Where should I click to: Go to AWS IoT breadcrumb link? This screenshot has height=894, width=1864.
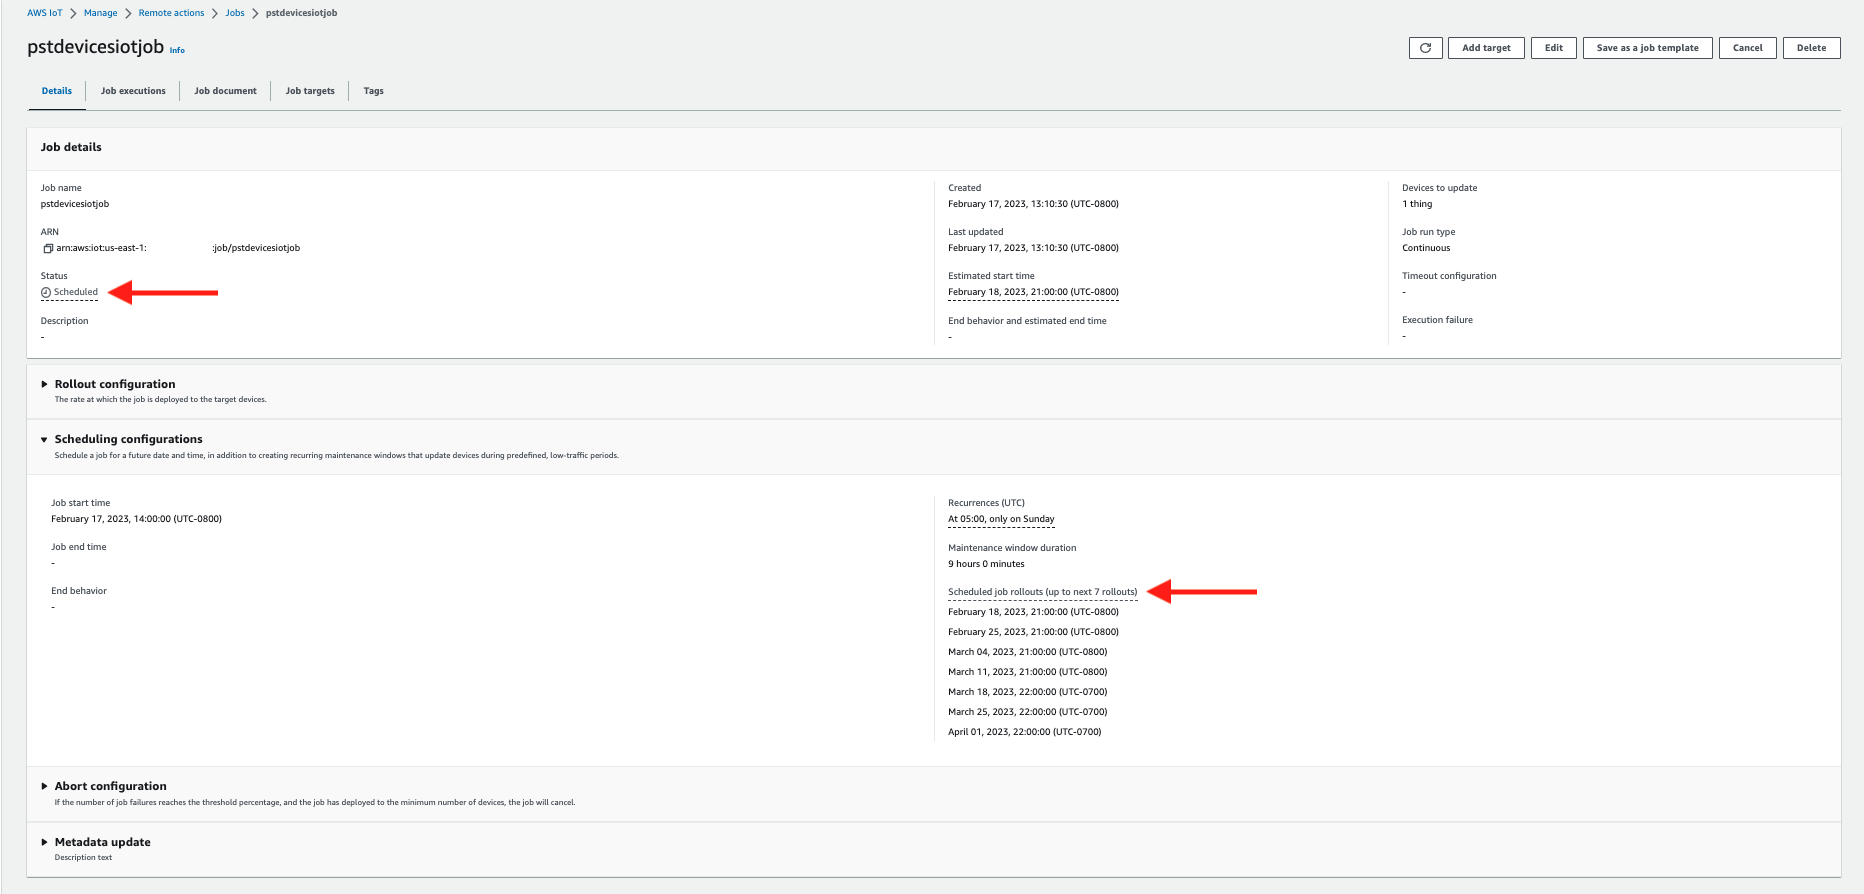[x=45, y=13]
